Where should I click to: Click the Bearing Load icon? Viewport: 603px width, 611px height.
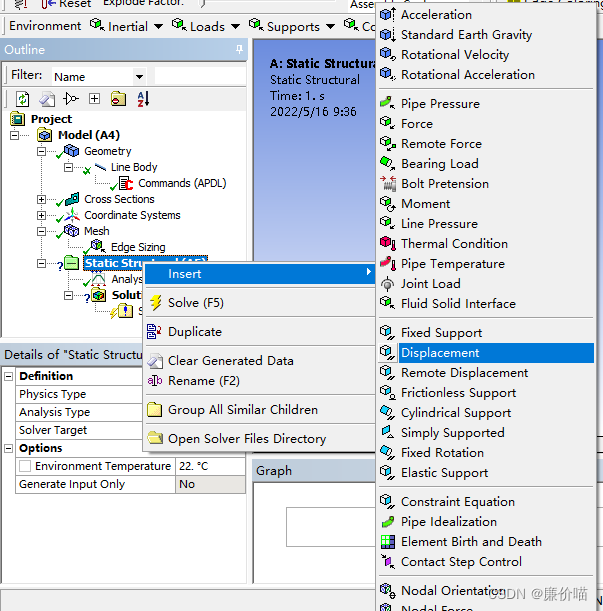[x=387, y=163]
